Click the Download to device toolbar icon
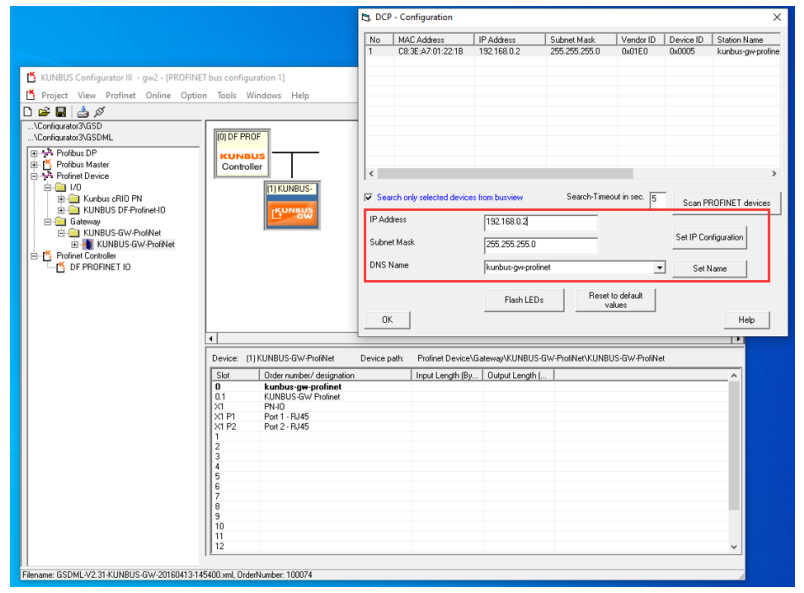 (83, 111)
